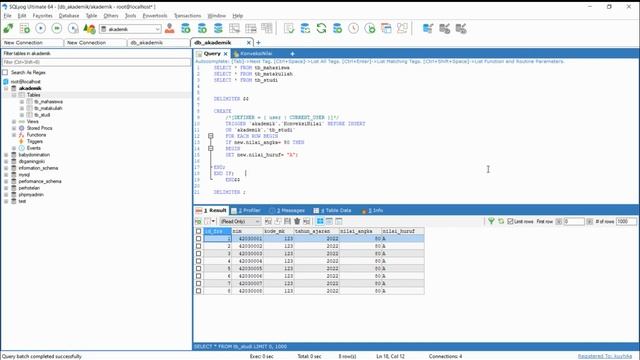Click the execute query play icon
Screen dimensions: 640x360
(40, 28)
